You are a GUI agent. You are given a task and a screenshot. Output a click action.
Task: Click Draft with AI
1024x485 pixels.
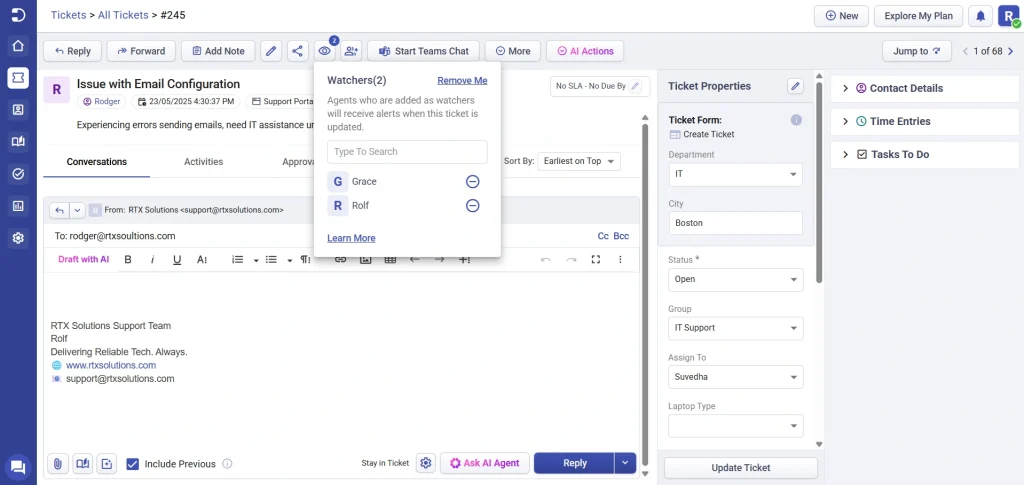(84, 259)
